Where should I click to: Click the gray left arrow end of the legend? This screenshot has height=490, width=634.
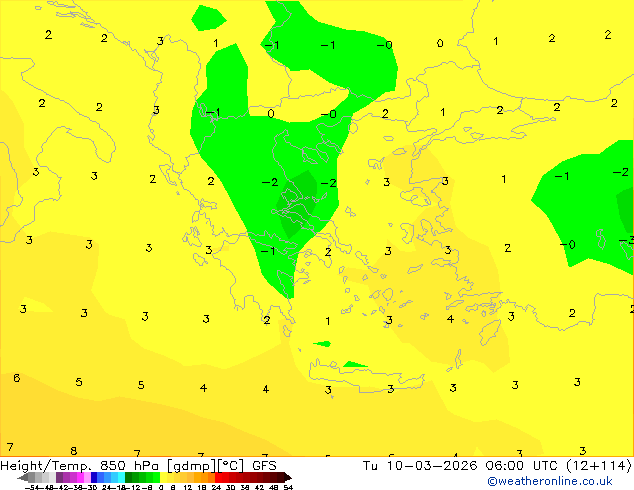[22, 478]
